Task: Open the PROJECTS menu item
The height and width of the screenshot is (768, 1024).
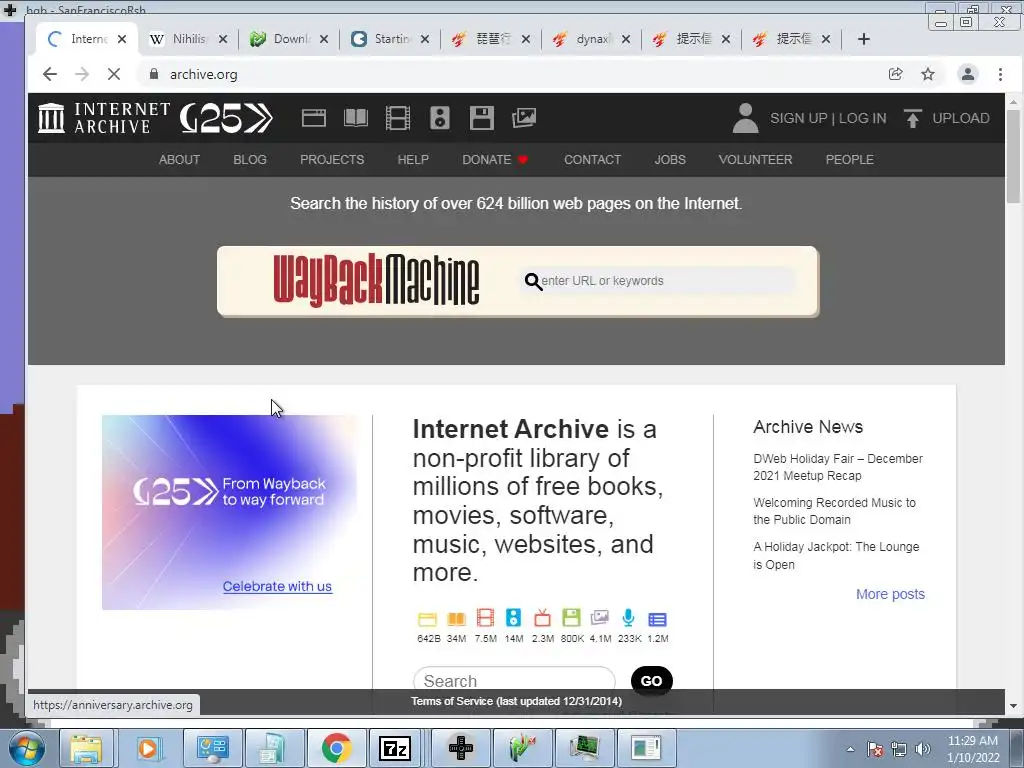Action: (332, 160)
